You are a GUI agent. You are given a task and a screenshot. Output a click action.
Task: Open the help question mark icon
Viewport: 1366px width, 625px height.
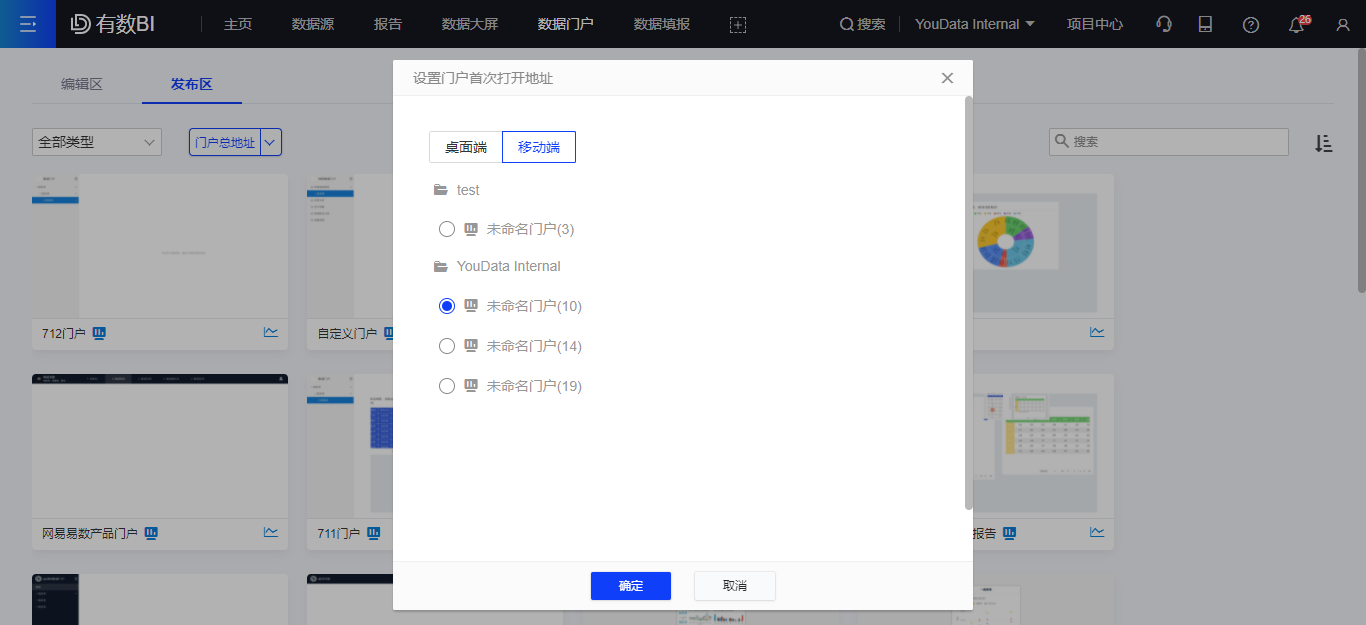(1251, 24)
